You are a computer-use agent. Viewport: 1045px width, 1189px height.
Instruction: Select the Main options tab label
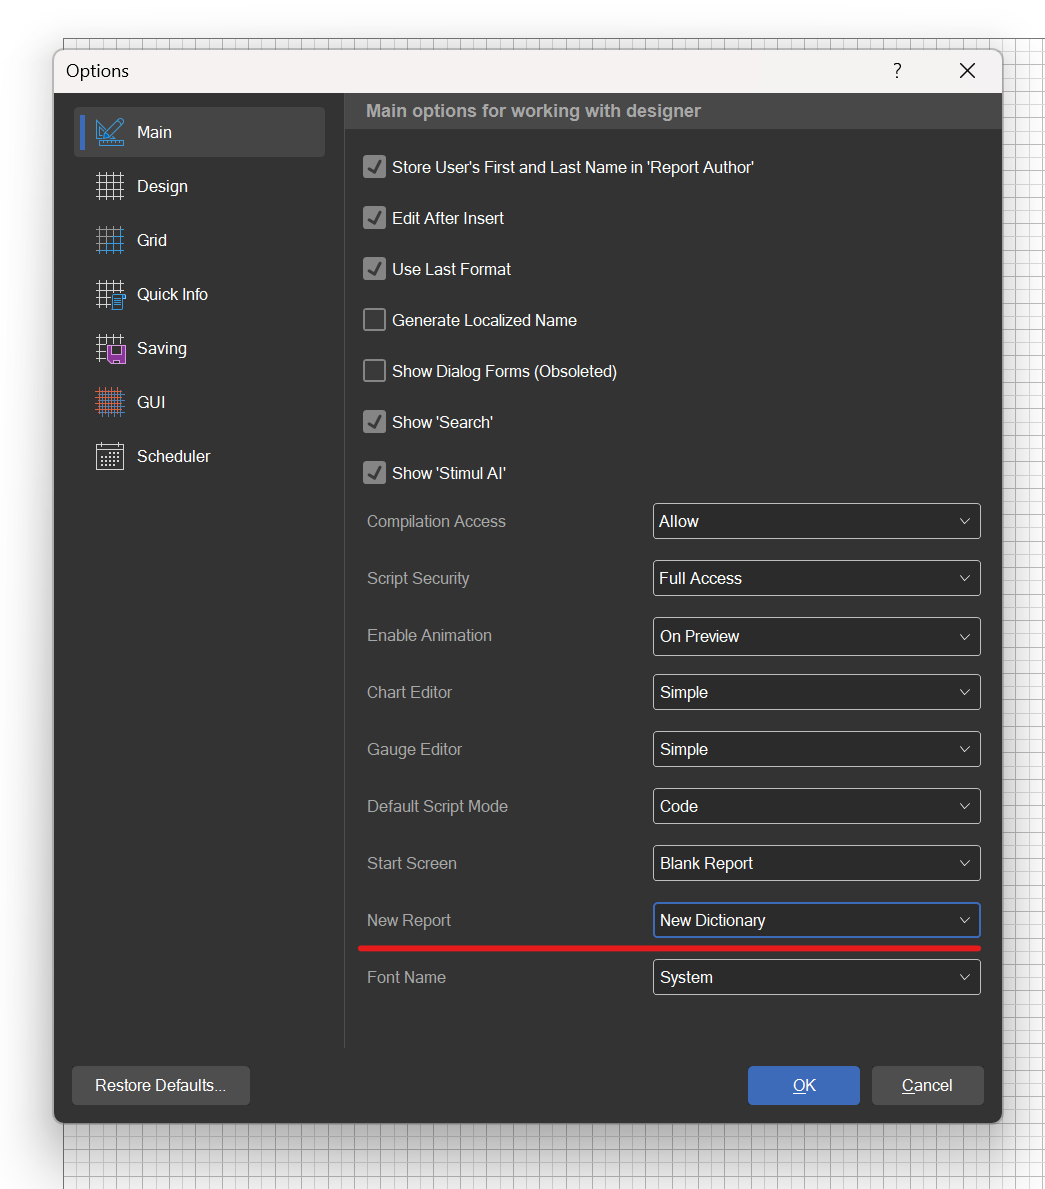pos(155,132)
